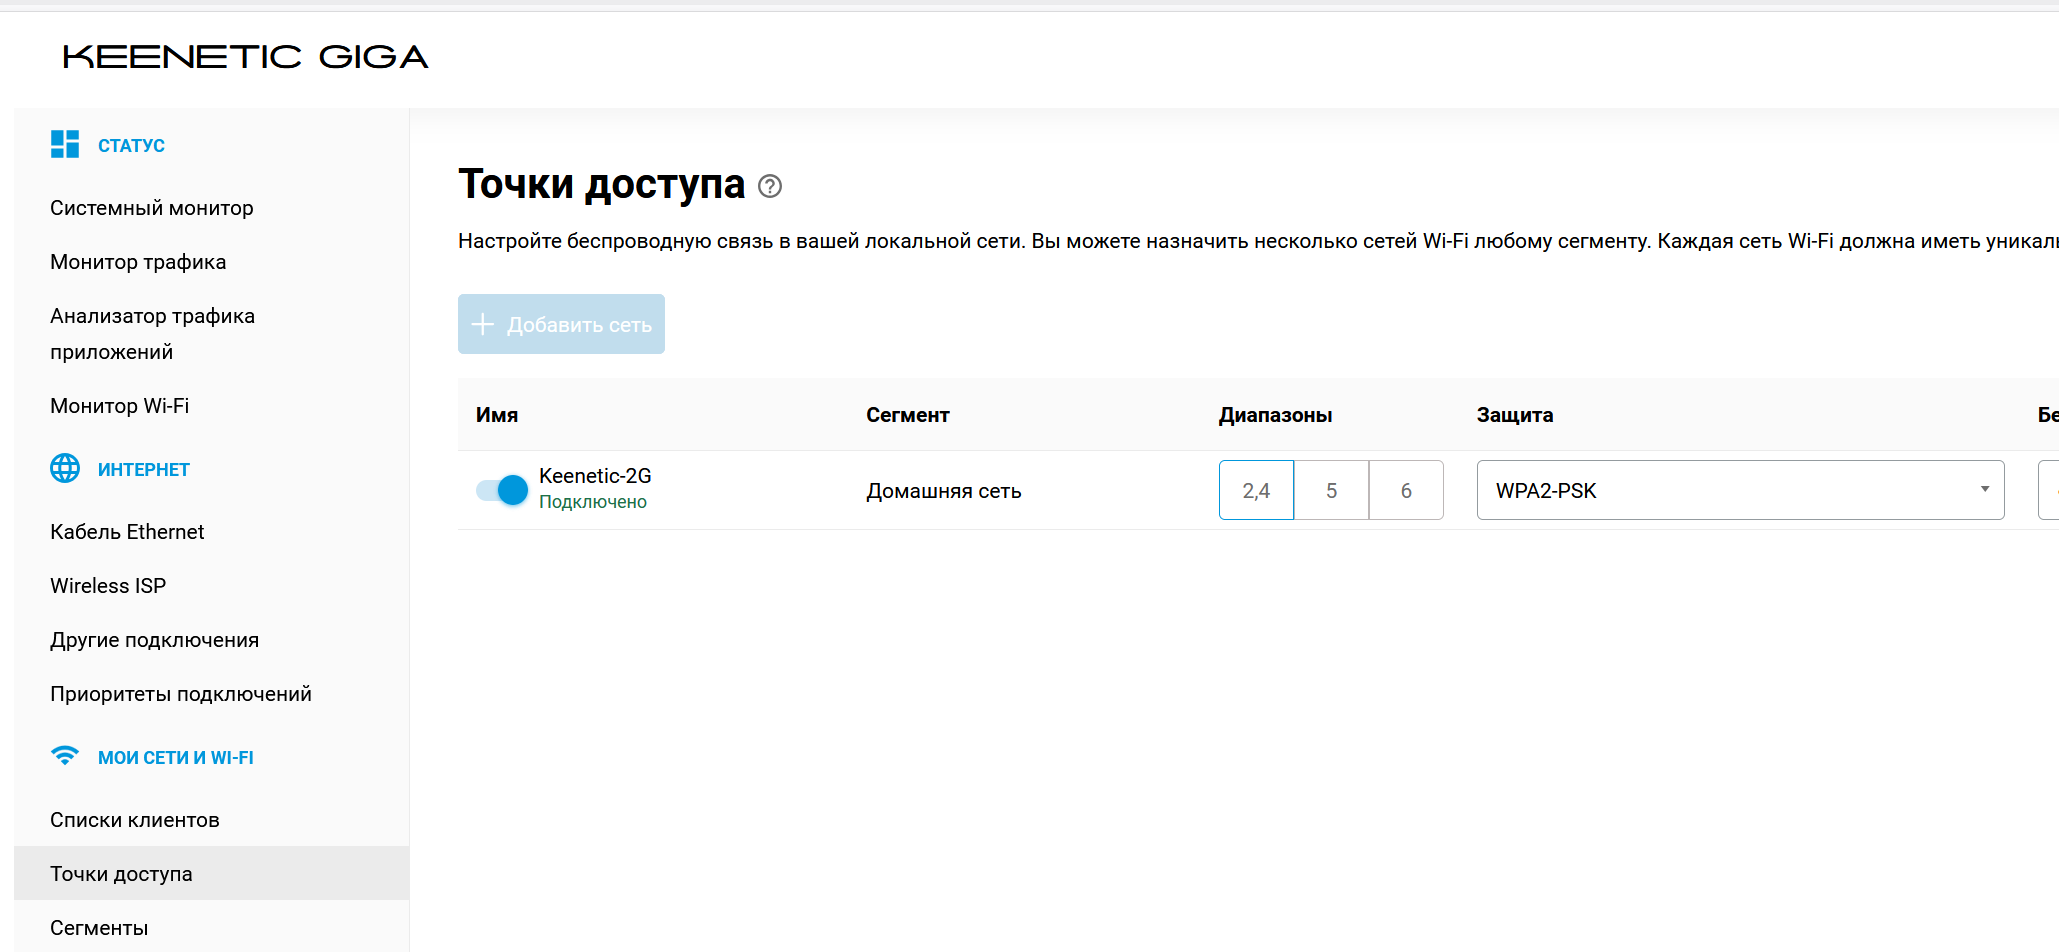Open Сегменты in sidebar
2059x952 pixels.
[x=99, y=928]
